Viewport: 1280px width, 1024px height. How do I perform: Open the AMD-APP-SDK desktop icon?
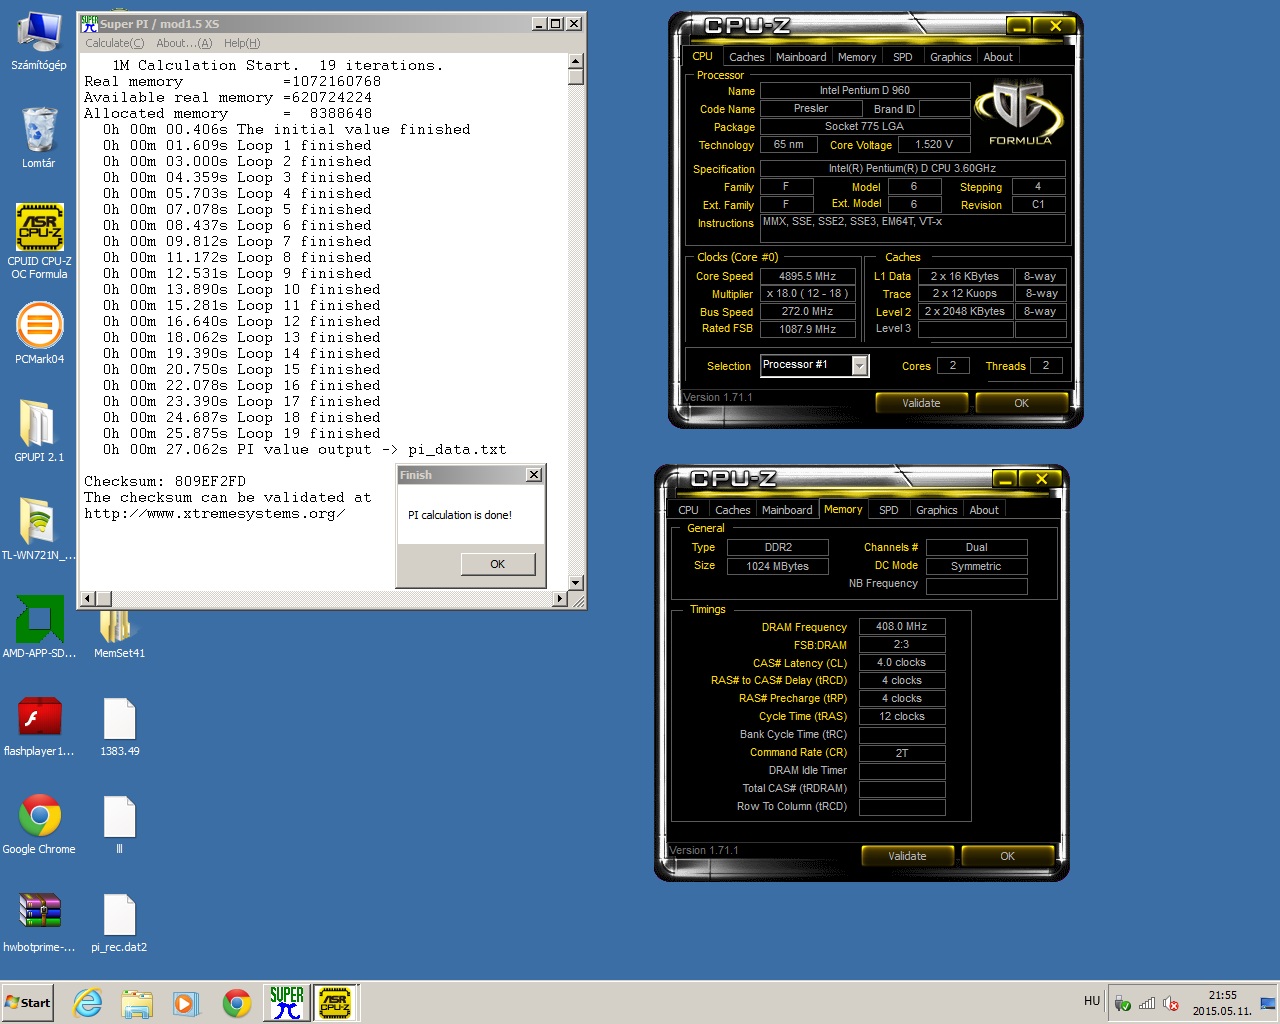point(39,628)
